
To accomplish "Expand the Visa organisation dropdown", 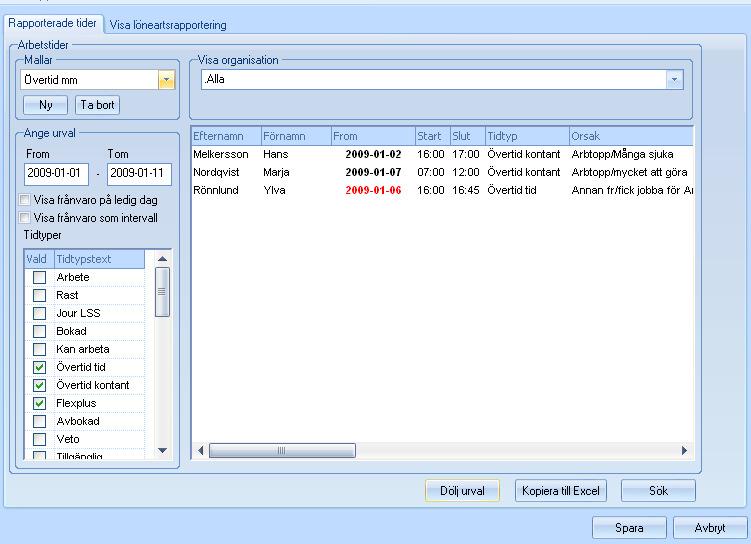I will coord(674,79).
